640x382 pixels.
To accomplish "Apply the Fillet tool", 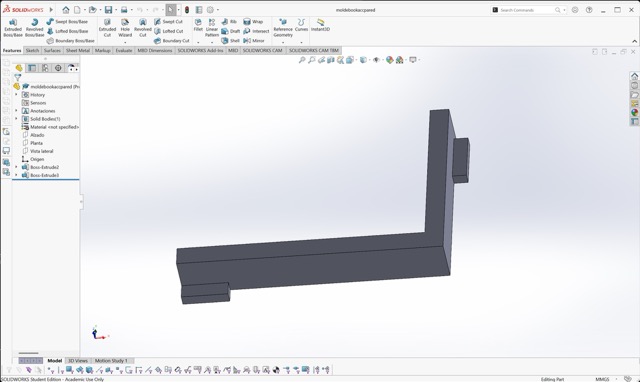I will (198, 25).
